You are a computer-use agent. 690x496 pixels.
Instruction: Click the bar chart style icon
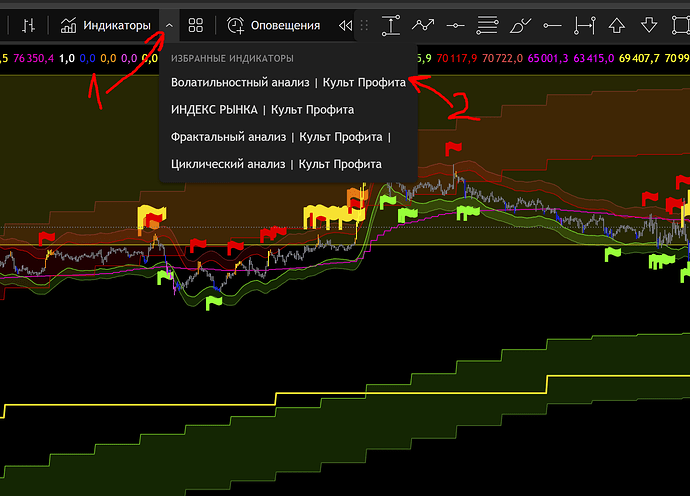(31, 25)
